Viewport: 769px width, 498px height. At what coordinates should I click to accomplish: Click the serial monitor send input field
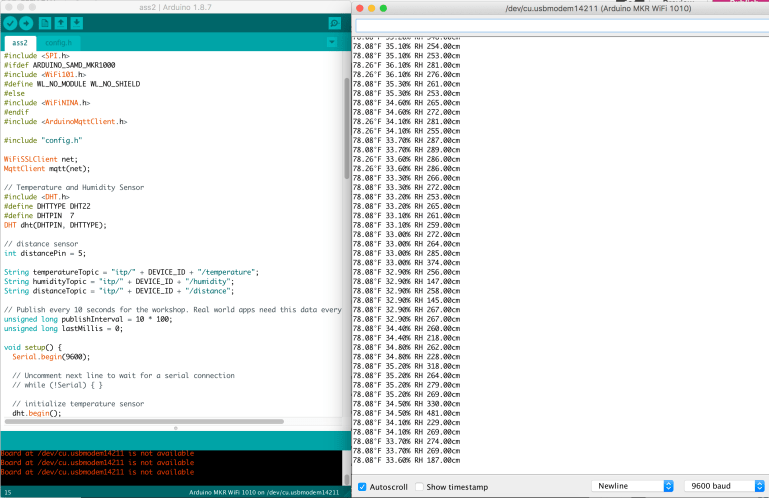click(560, 26)
